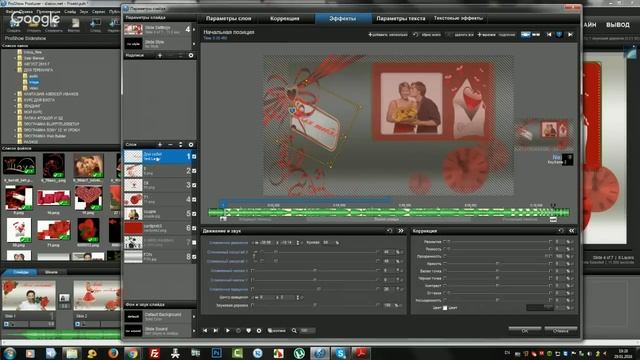Image resolution: width=640 pixels, height=360 pixels.
Task: Click the gear icon in the bottom playback bar
Action: pyautogui.click(x=259, y=330)
